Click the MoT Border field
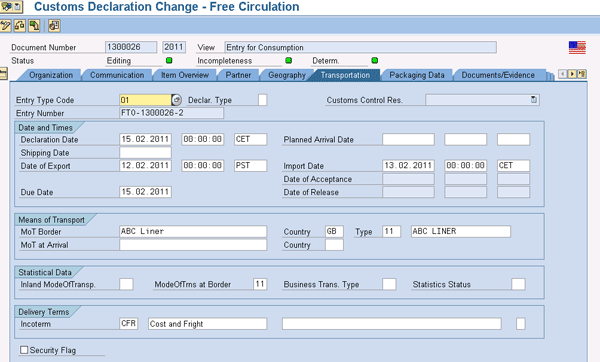The image size is (600, 362). [x=193, y=232]
